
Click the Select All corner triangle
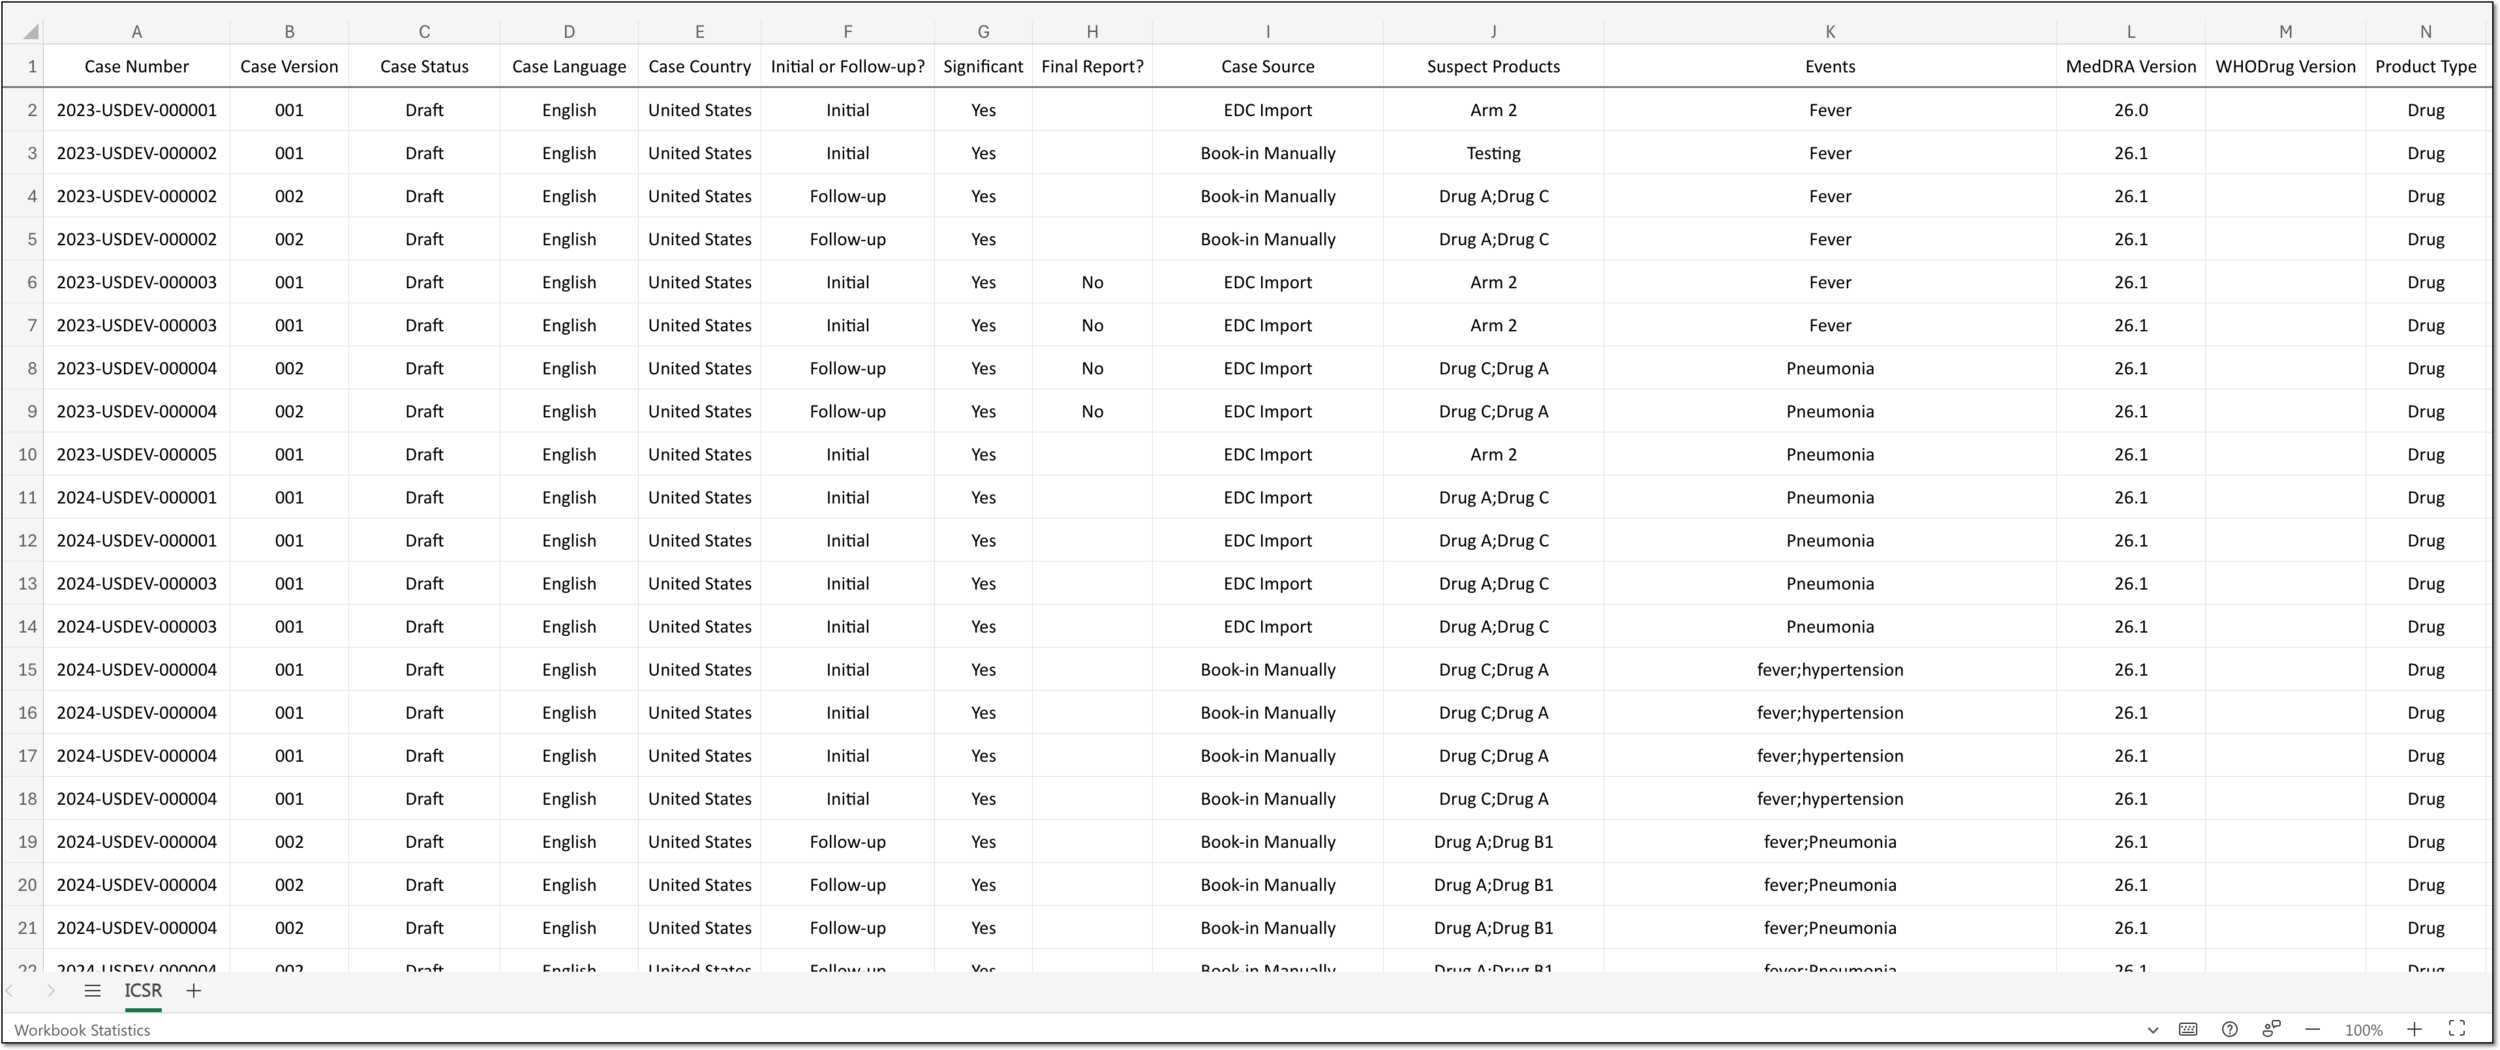tap(31, 32)
